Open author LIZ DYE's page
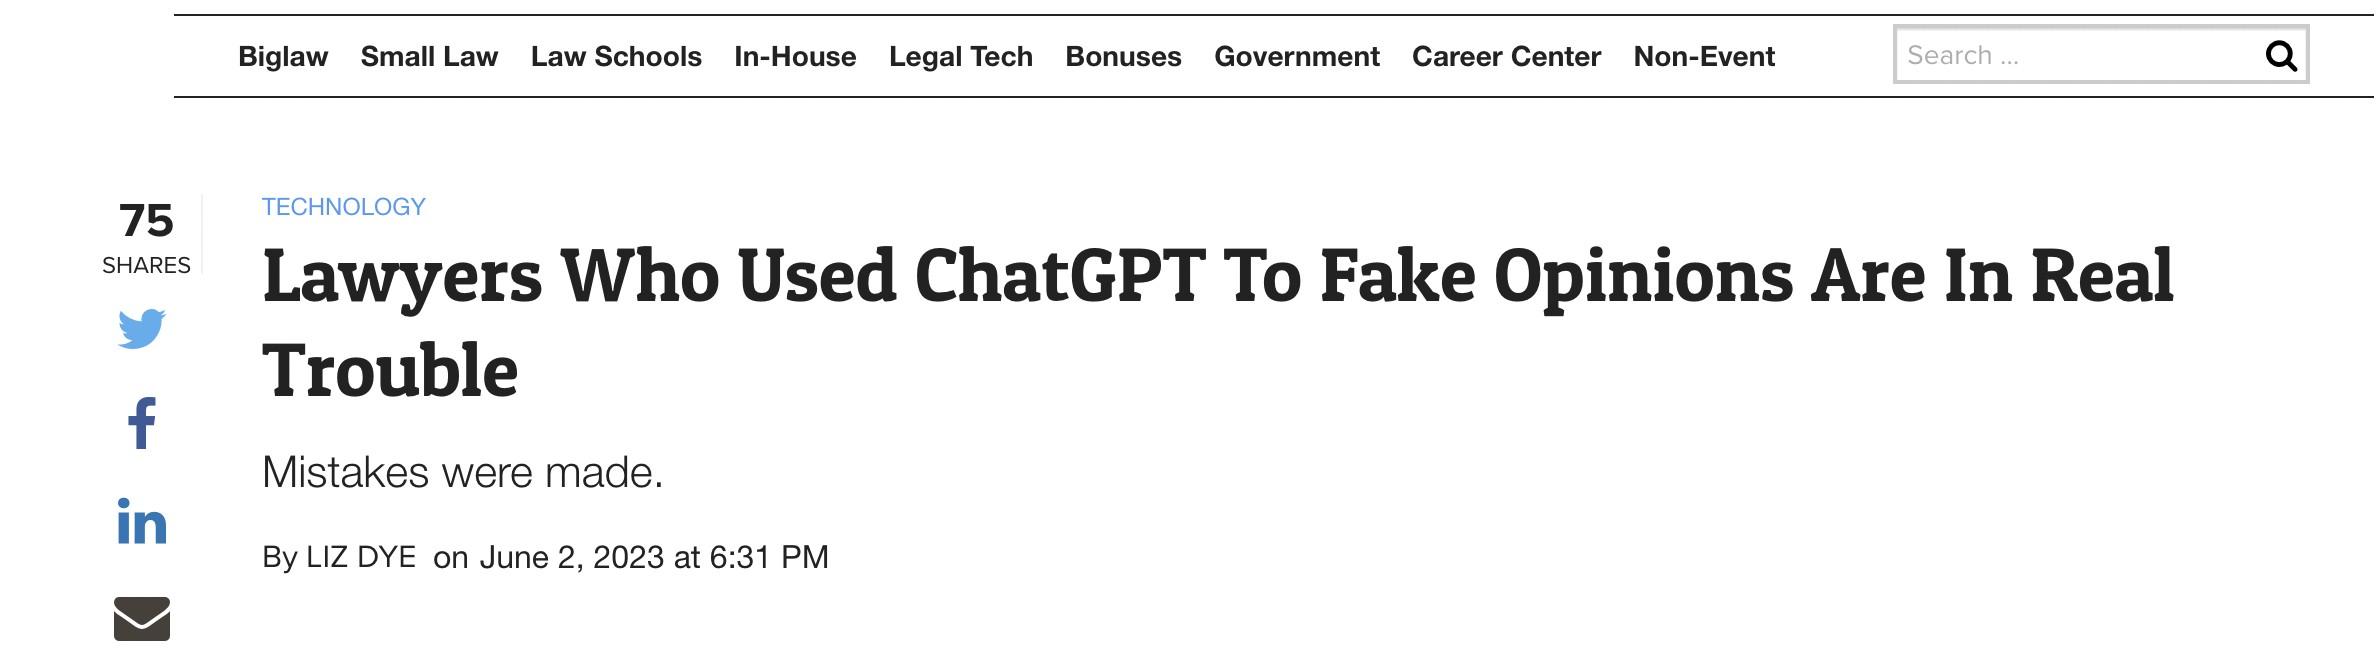2376x670 pixels. tap(361, 557)
